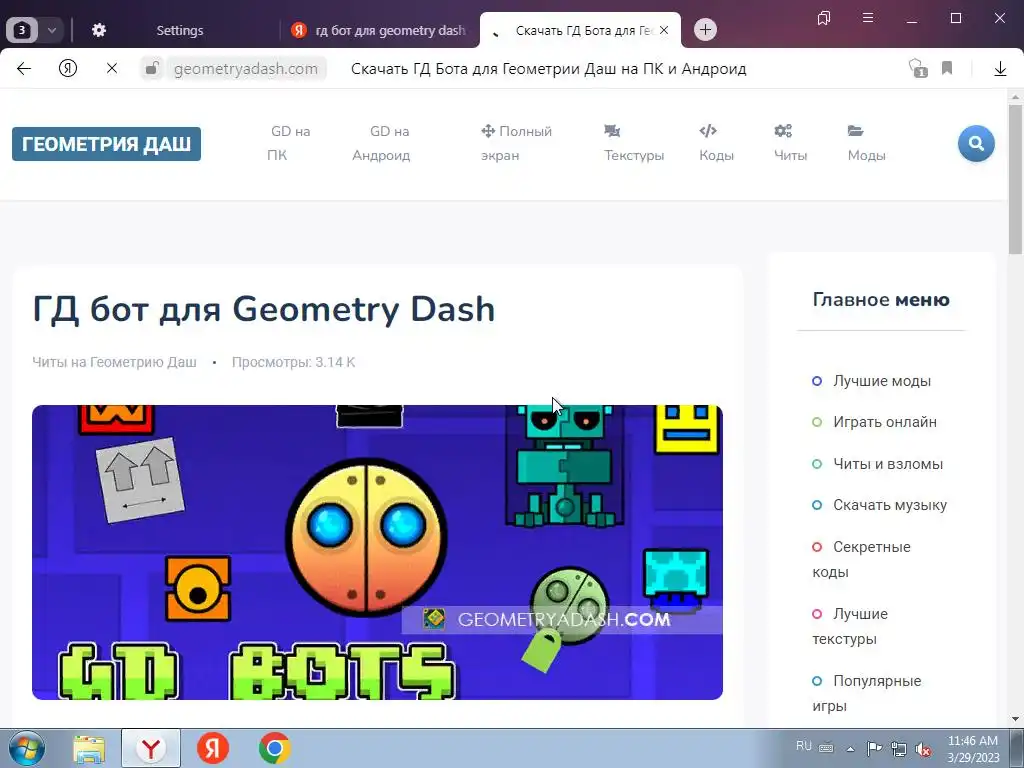Switch to the 'гд бот для geometry dash' tab
The height and width of the screenshot is (768, 1024).
point(380,31)
